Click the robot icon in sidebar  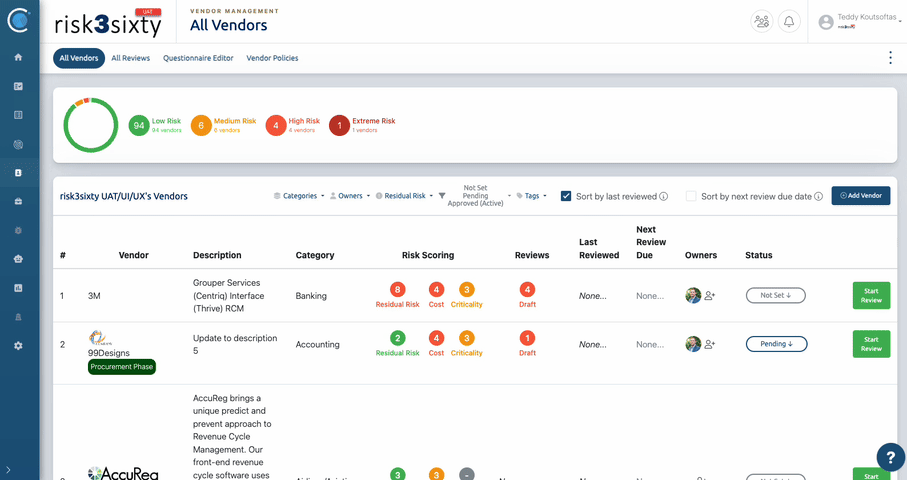coord(19,259)
